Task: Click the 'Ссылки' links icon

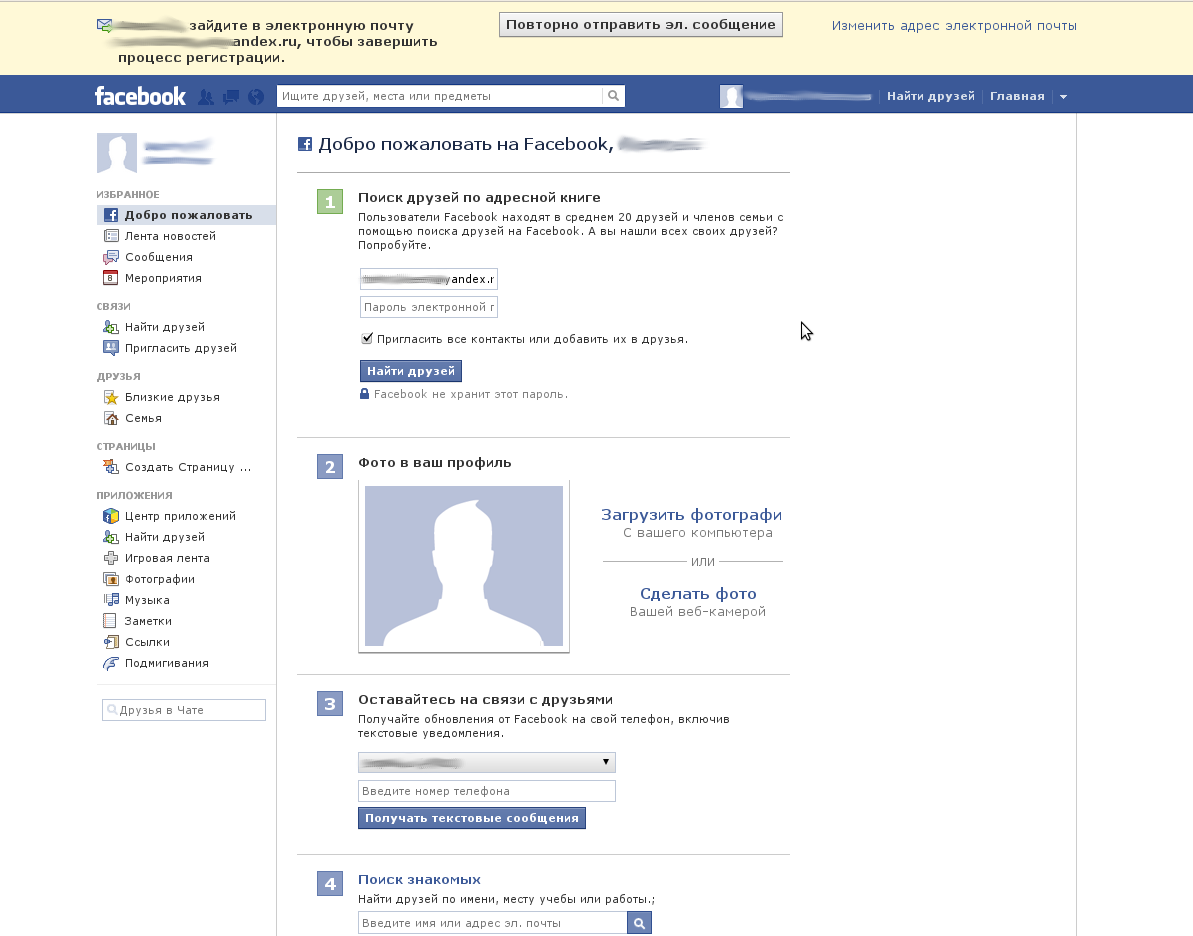Action: 111,642
